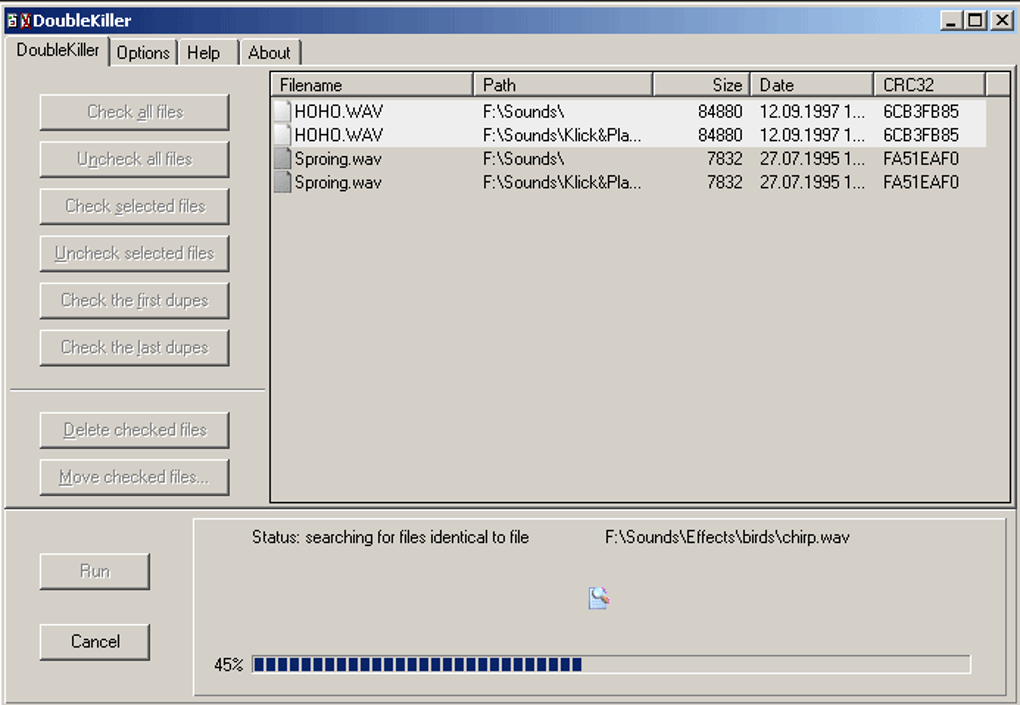Click the 45% search progress bar
The width and height of the screenshot is (1020, 705).
tap(611, 664)
